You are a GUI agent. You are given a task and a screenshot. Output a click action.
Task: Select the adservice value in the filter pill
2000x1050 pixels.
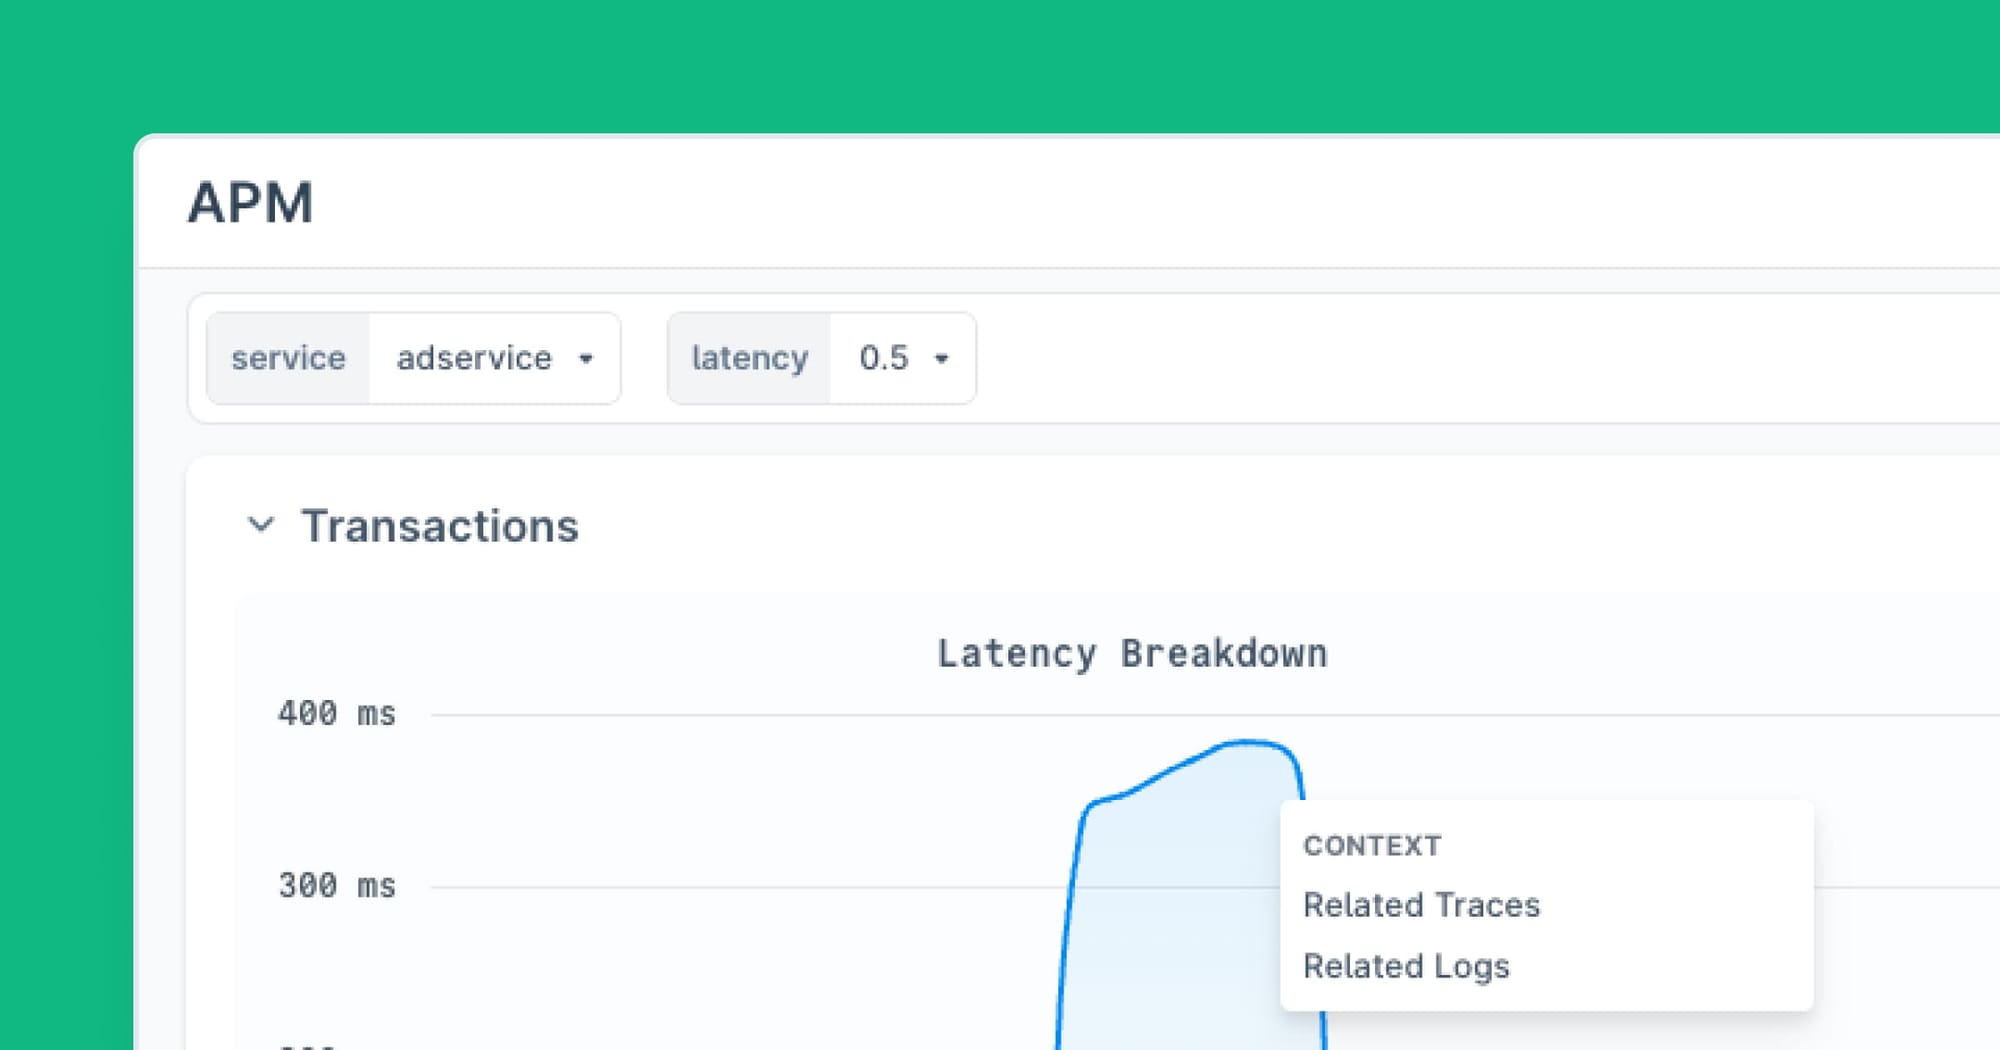coord(473,358)
